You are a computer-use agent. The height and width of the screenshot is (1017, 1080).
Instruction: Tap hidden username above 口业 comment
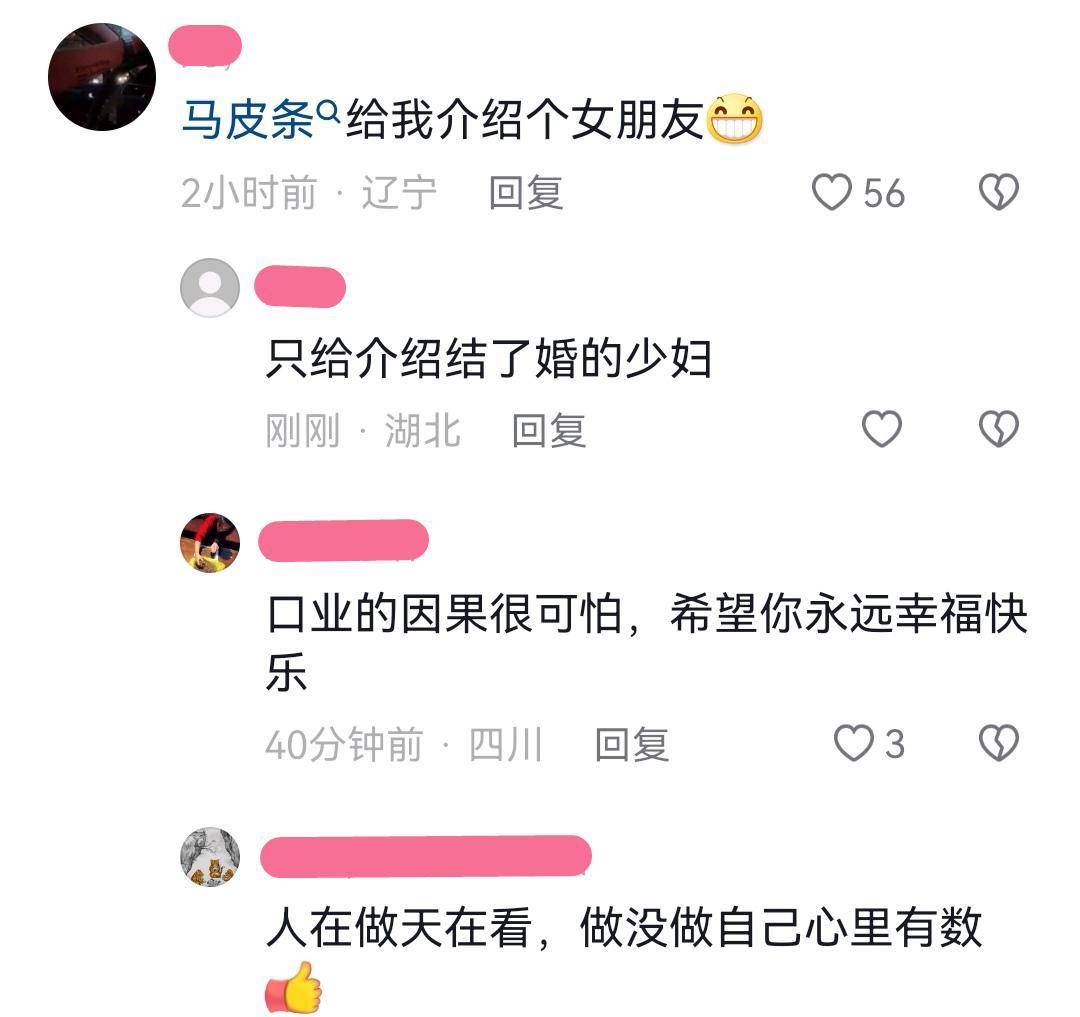(344, 541)
